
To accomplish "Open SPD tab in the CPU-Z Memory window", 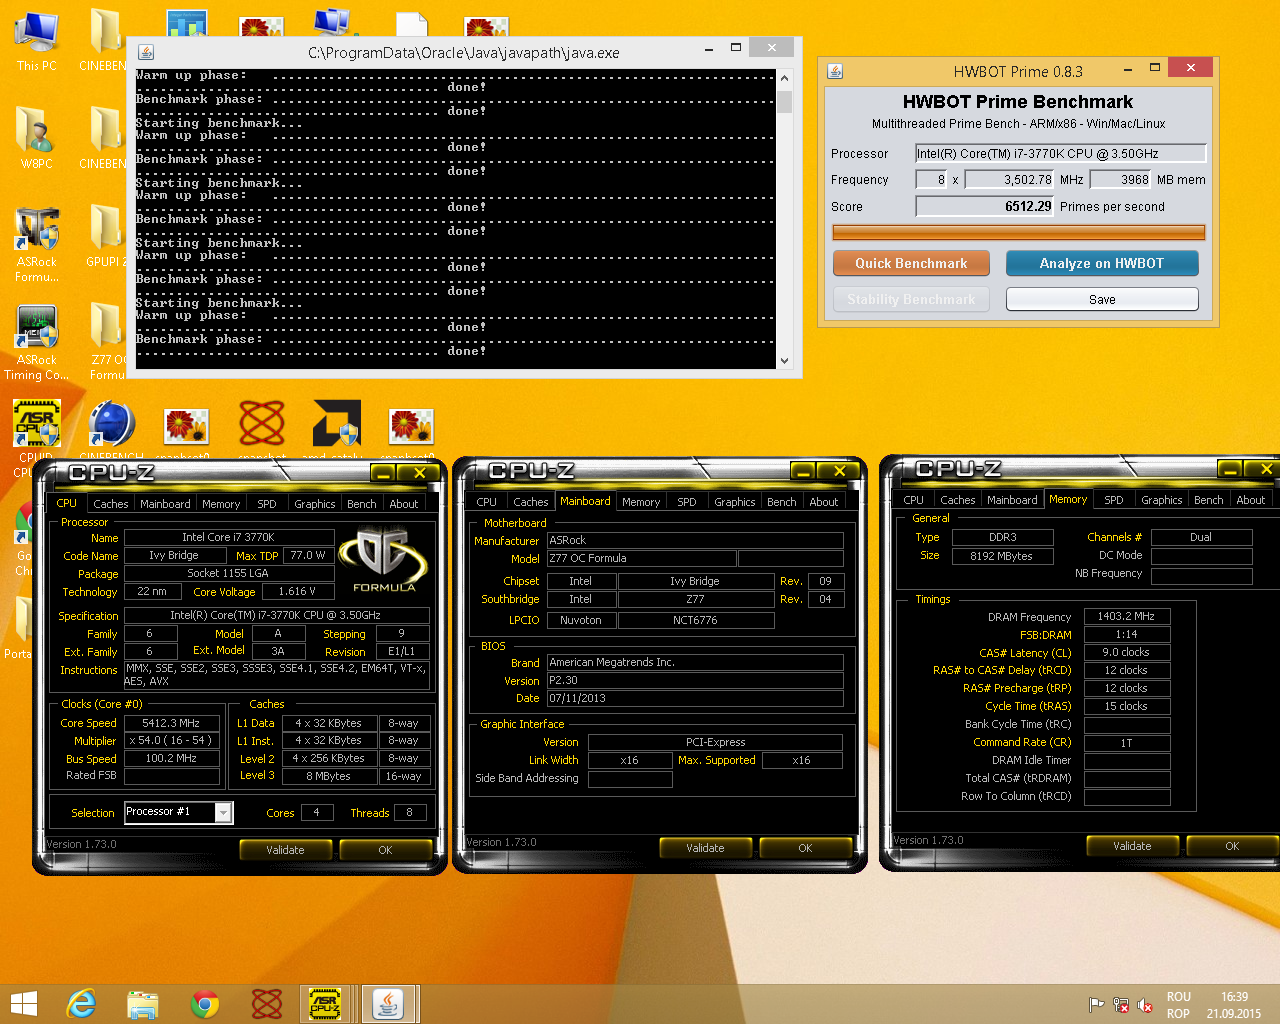I will click(1114, 500).
